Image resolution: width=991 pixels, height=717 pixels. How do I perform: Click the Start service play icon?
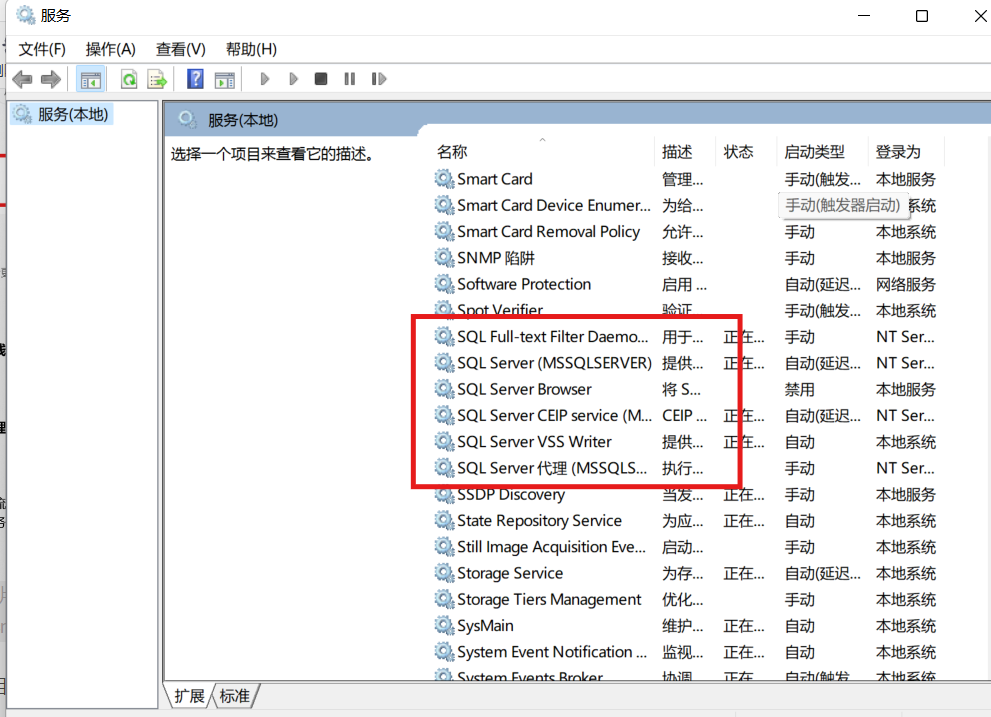[x=265, y=79]
